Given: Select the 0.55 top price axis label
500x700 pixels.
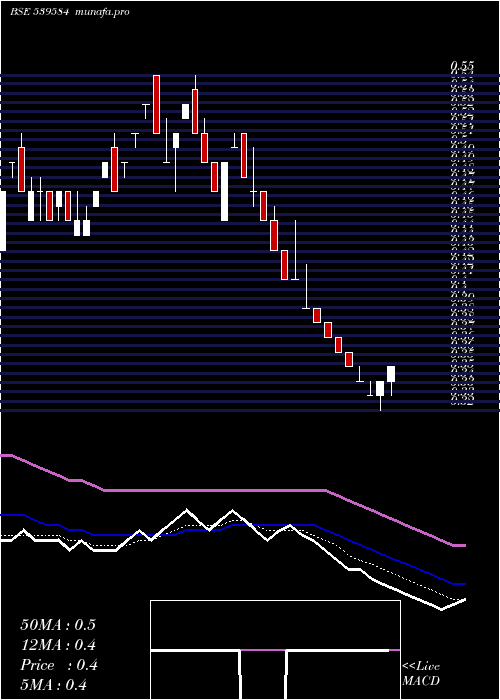Looking at the screenshot, I should (462, 67).
